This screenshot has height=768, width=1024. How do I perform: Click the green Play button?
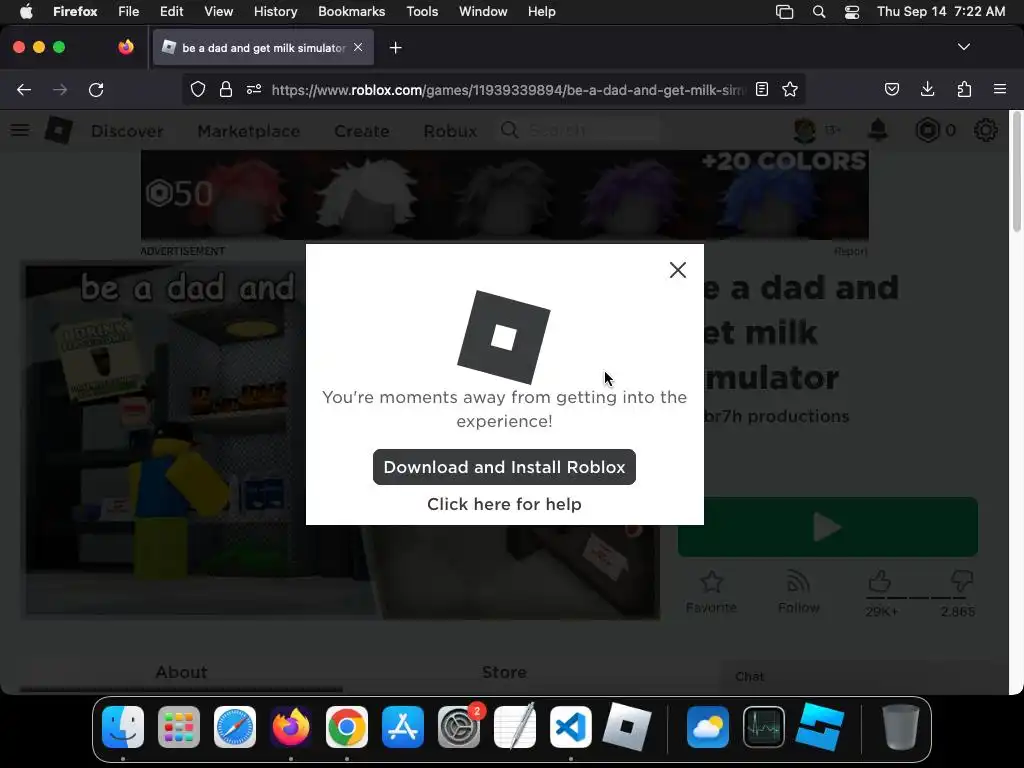click(827, 526)
